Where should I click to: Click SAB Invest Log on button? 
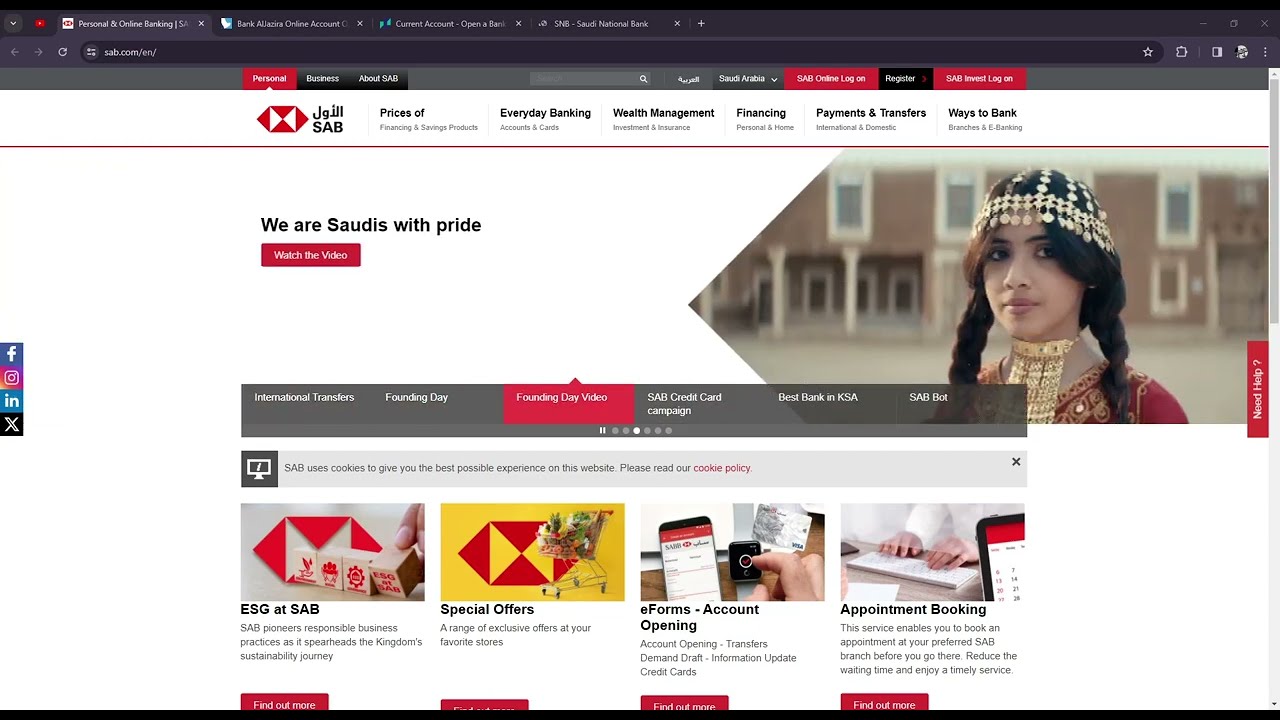[979, 79]
